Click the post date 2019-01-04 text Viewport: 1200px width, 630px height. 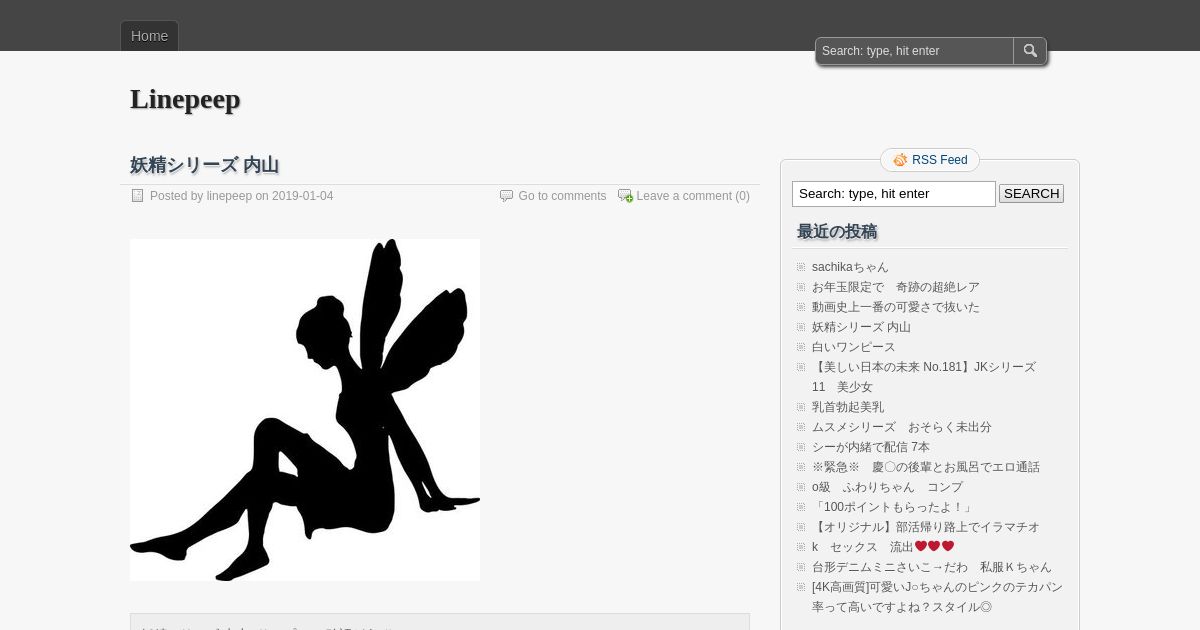tap(302, 196)
